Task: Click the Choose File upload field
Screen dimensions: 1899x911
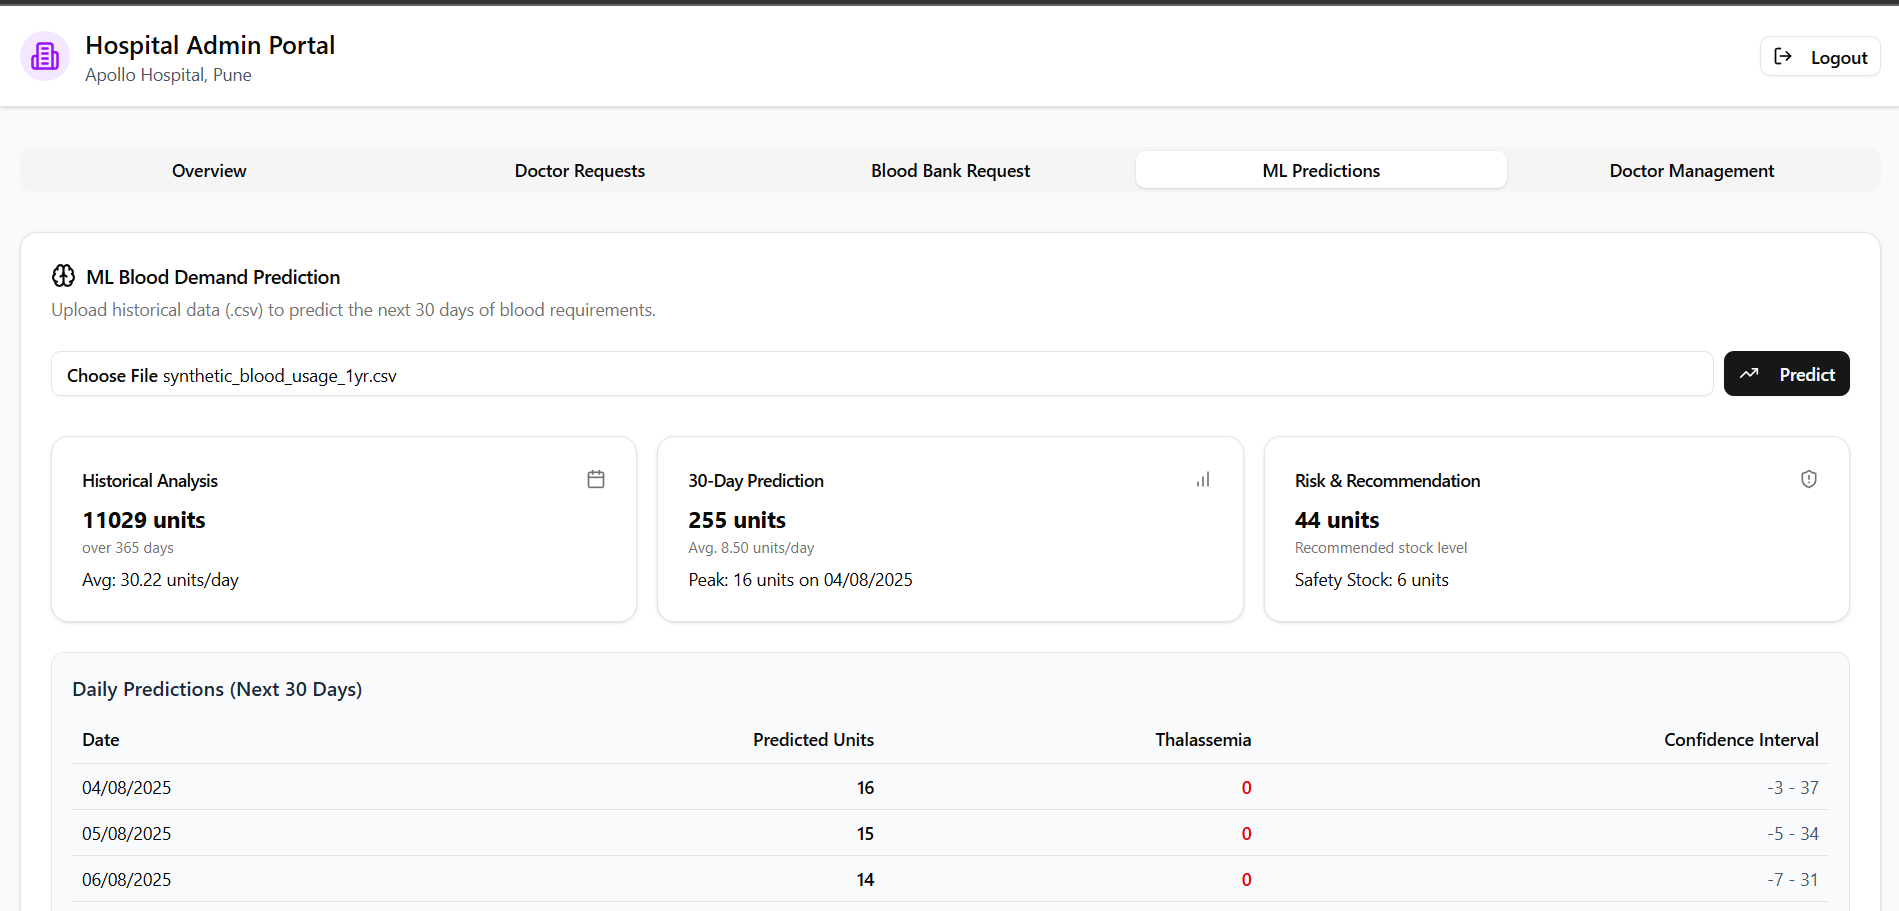Action: [x=882, y=374]
